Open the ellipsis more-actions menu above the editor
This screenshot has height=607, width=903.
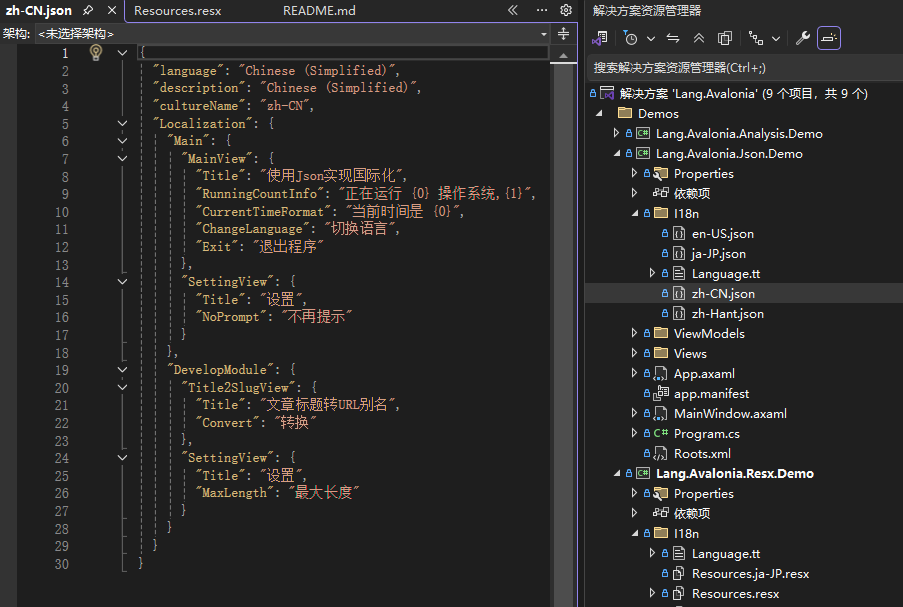[541, 10]
